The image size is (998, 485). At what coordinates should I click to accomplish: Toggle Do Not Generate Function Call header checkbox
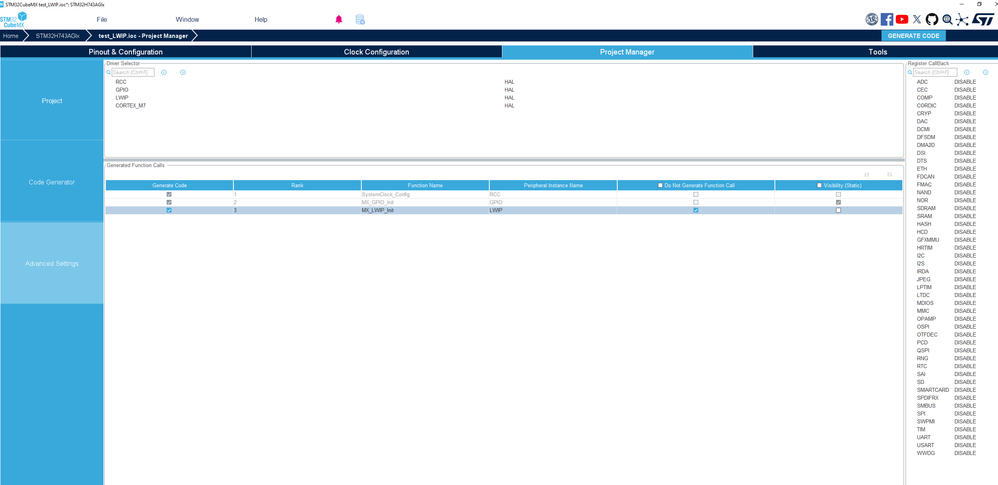click(660, 185)
